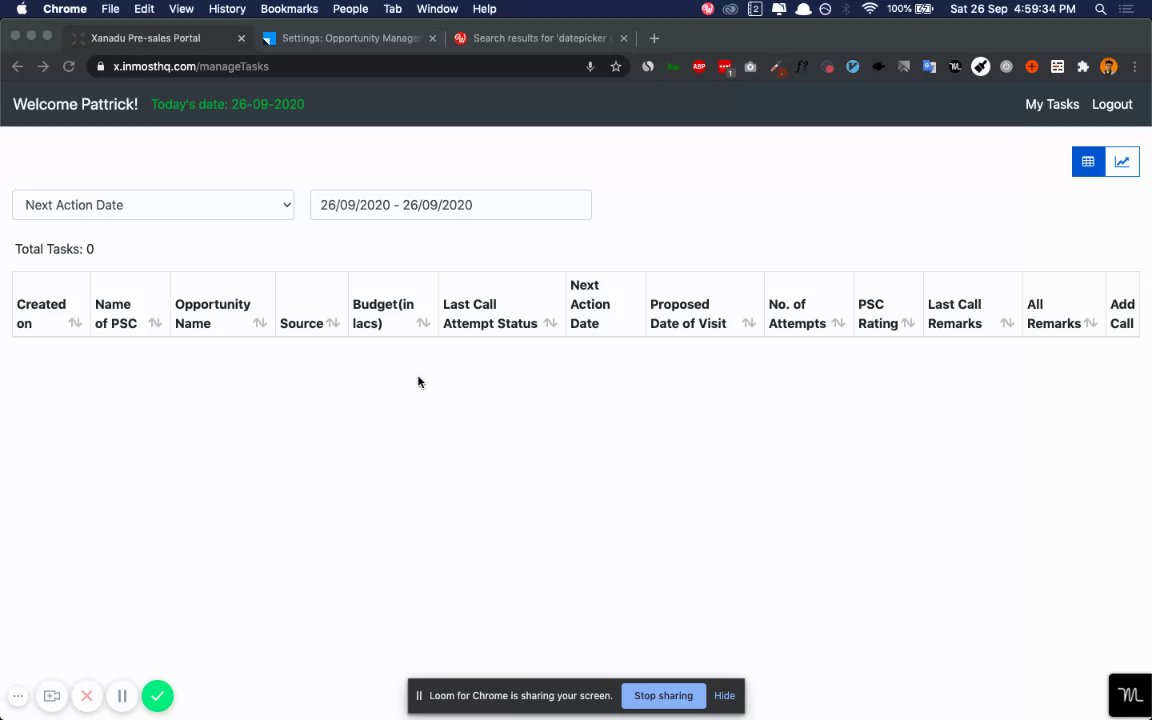Open Loom camera options icon
The height and width of the screenshot is (720, 1152).
coord(51,696)
